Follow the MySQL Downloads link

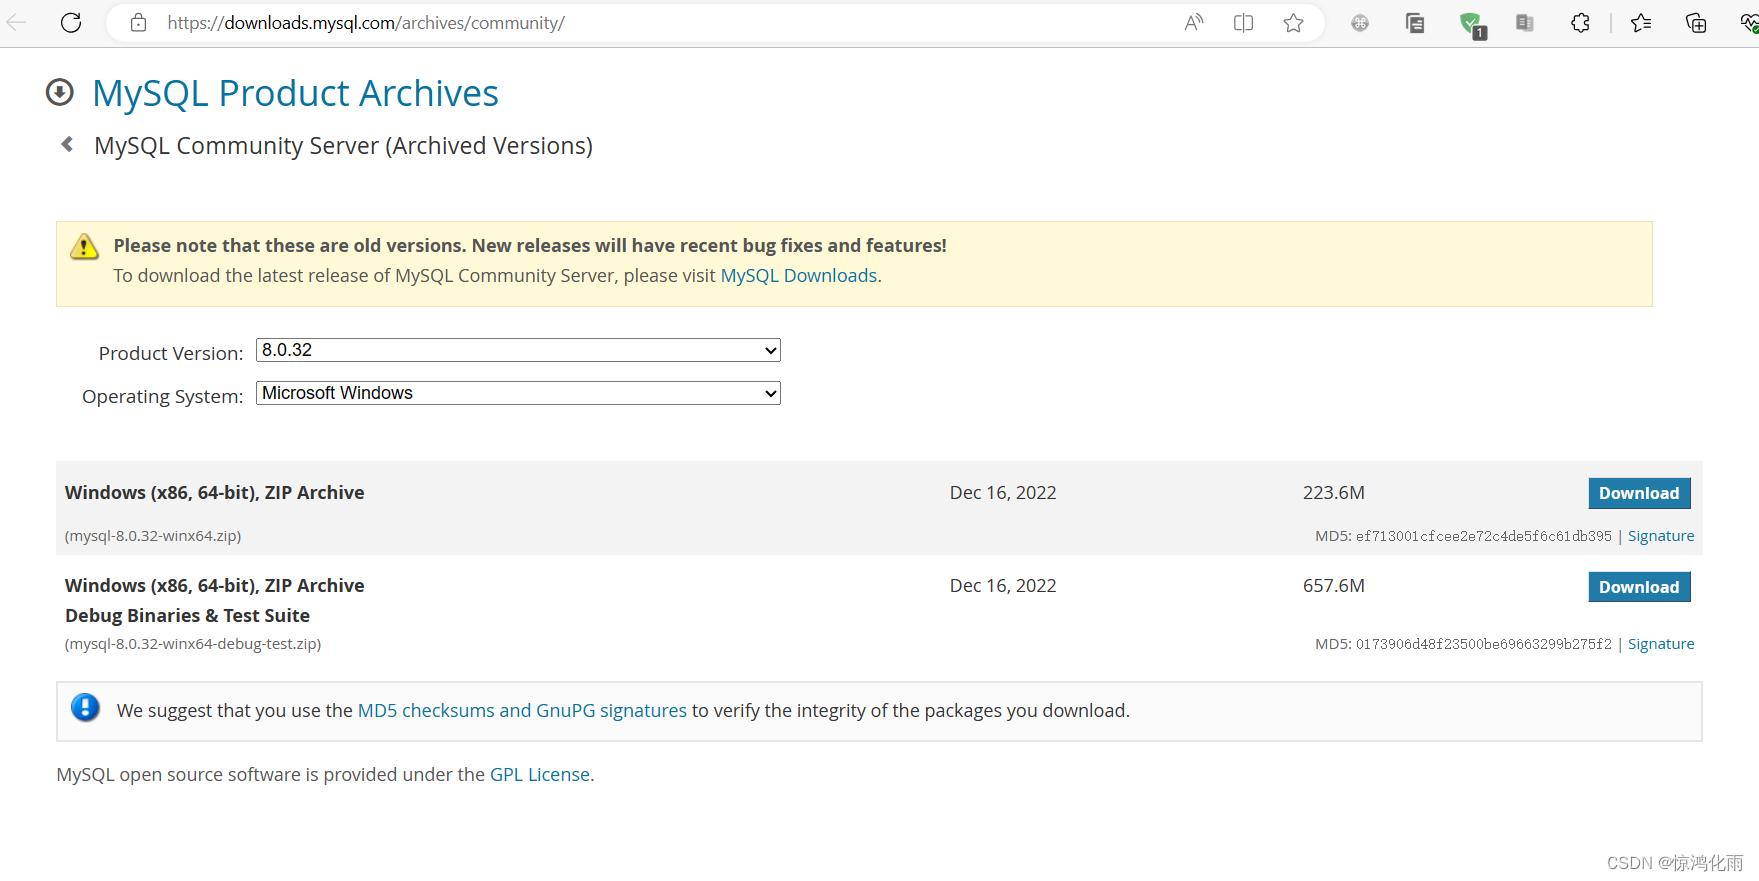click(799, 275)
